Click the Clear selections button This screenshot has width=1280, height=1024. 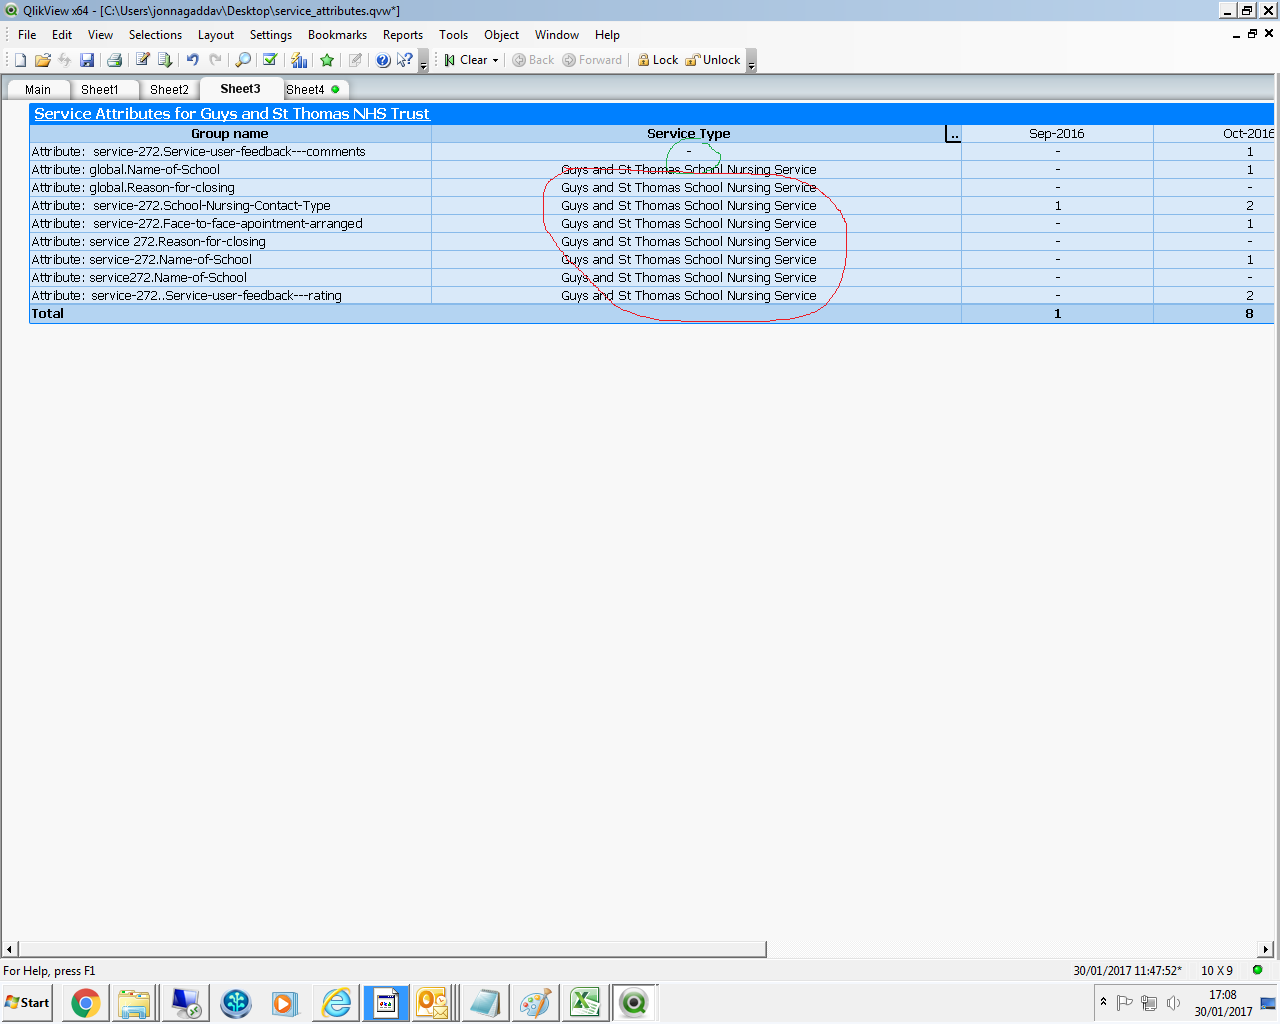click(x=466, y=60)
